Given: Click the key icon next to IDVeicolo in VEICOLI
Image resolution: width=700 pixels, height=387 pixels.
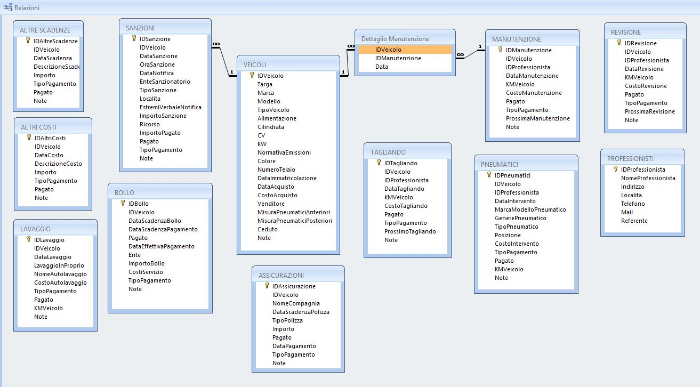Looking at the screenshot, I should (x=252, y=75).
